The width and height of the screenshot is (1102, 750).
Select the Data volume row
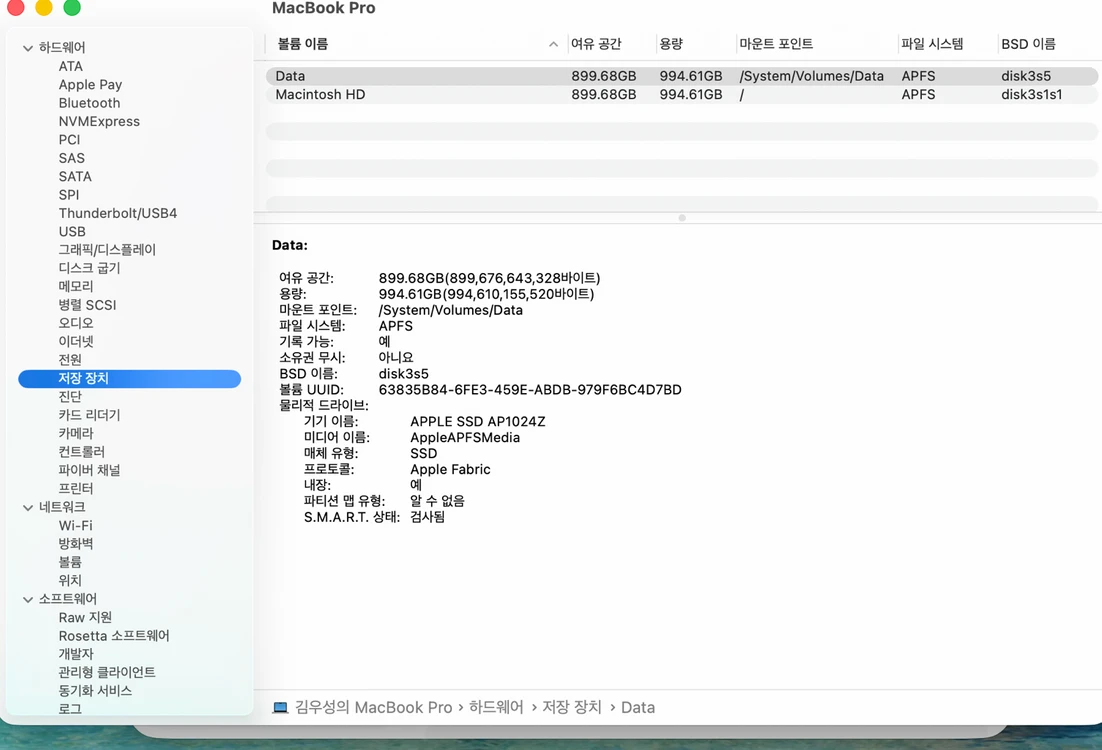tap(682, 76)
